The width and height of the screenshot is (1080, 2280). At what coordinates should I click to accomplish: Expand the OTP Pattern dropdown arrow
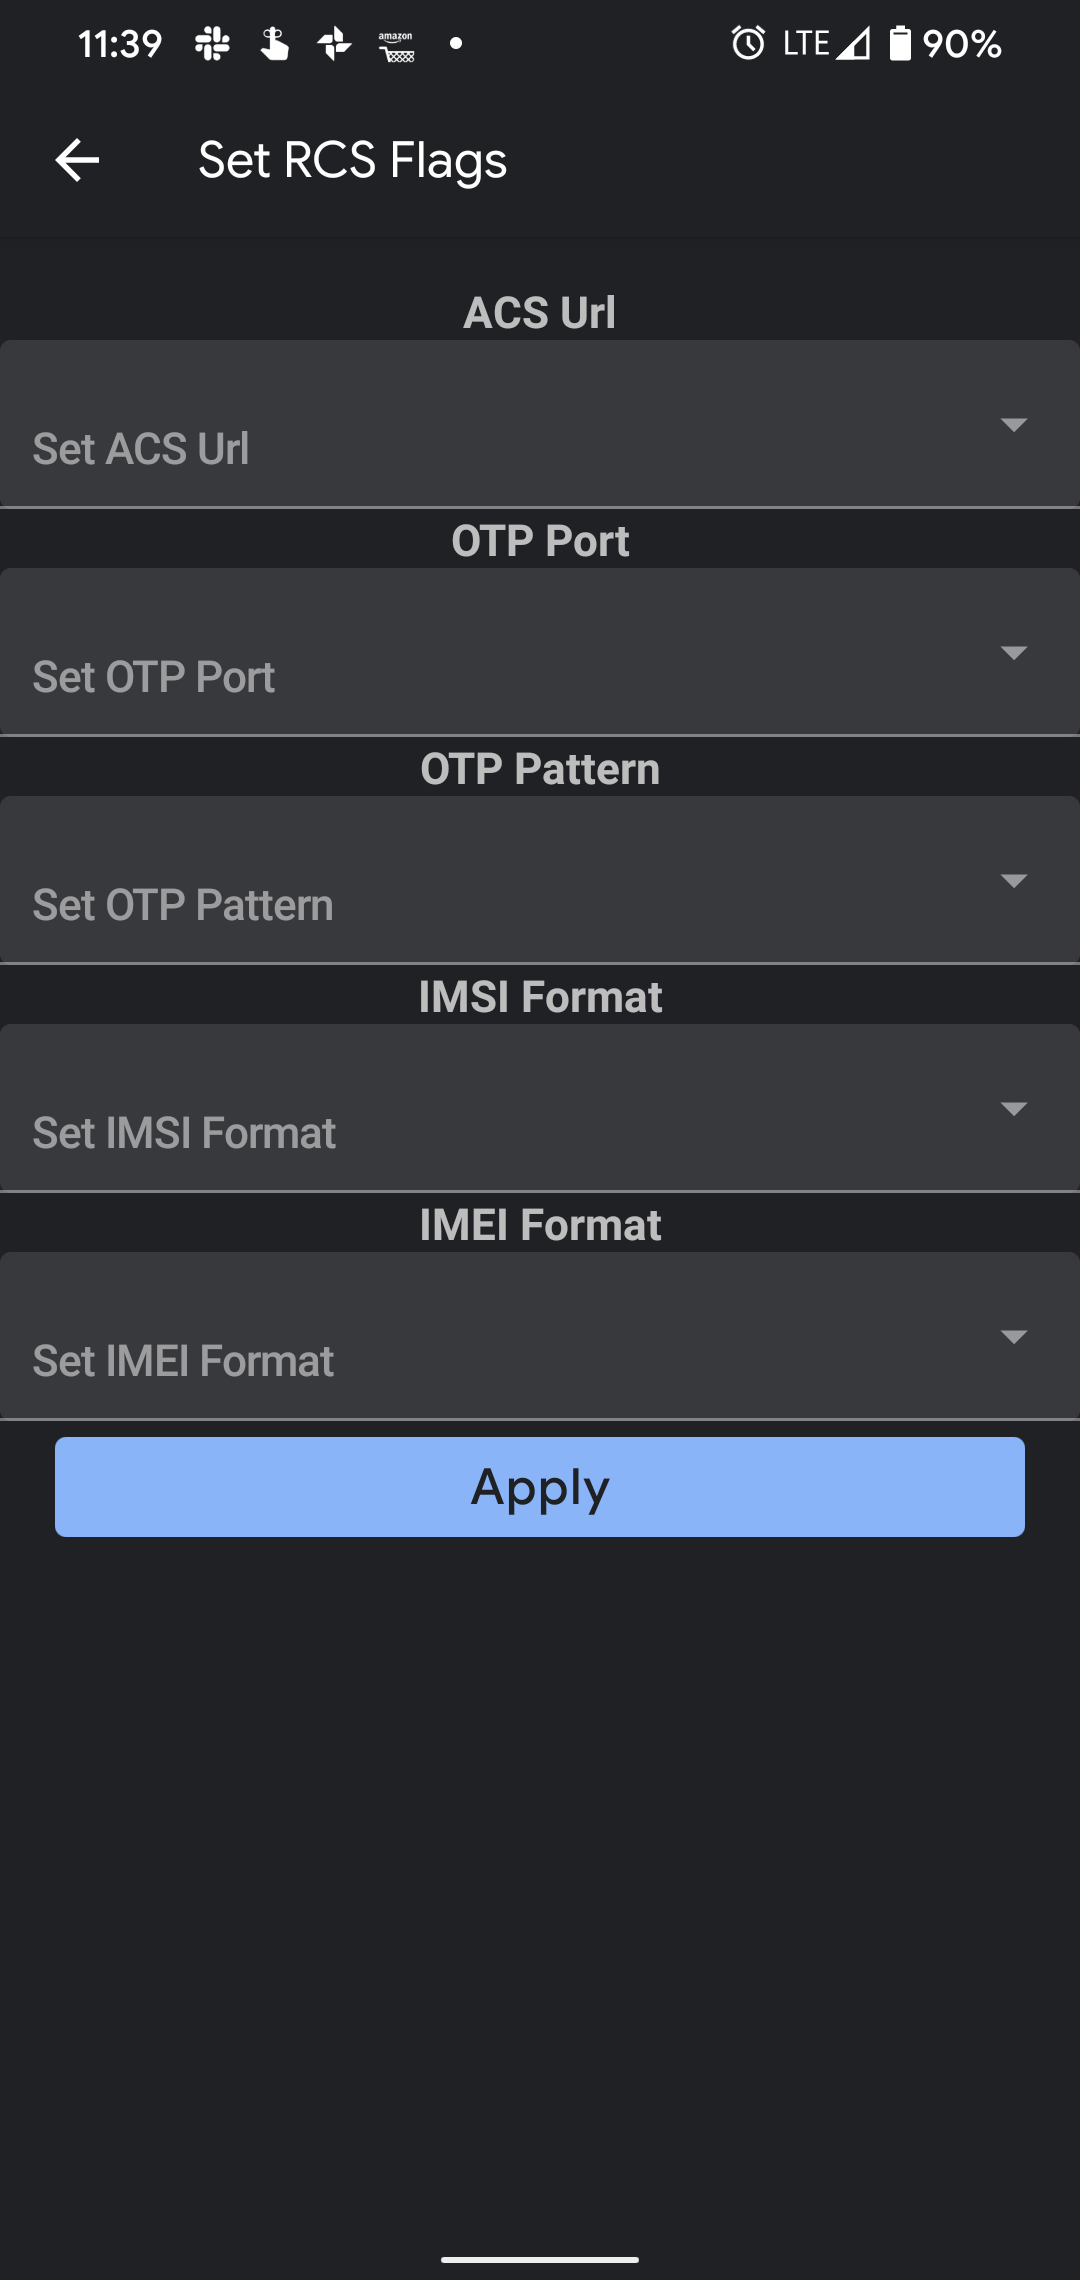(x=1014, y=881)
